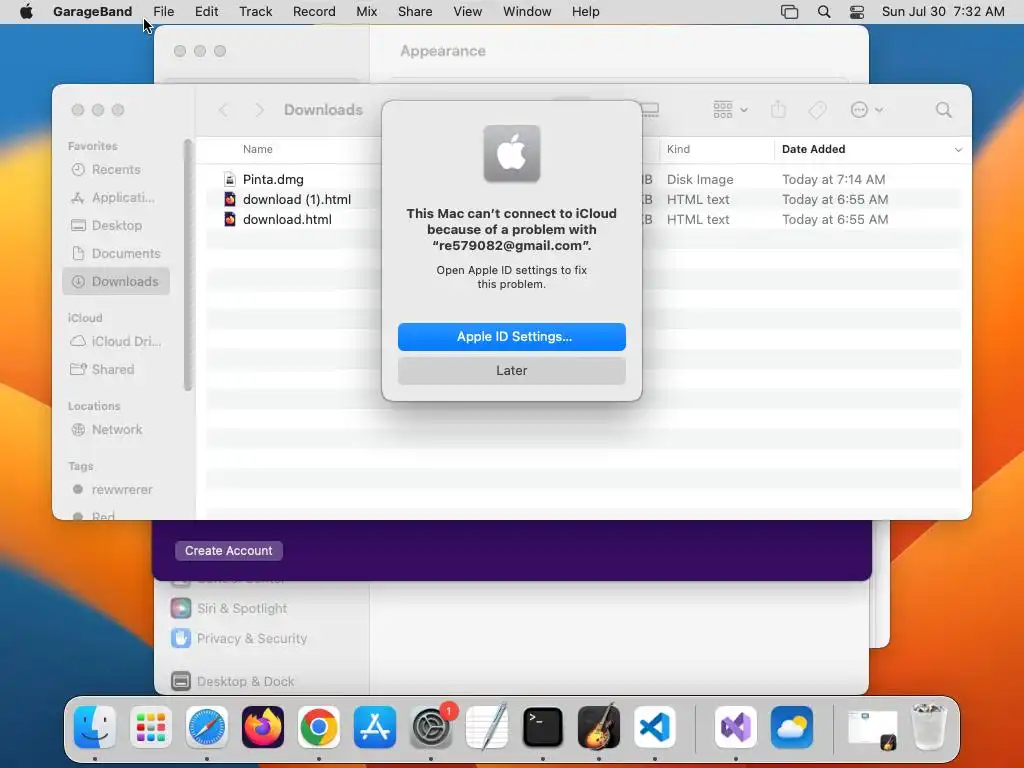Open Safari from the Dock

[x=207, y=727]
